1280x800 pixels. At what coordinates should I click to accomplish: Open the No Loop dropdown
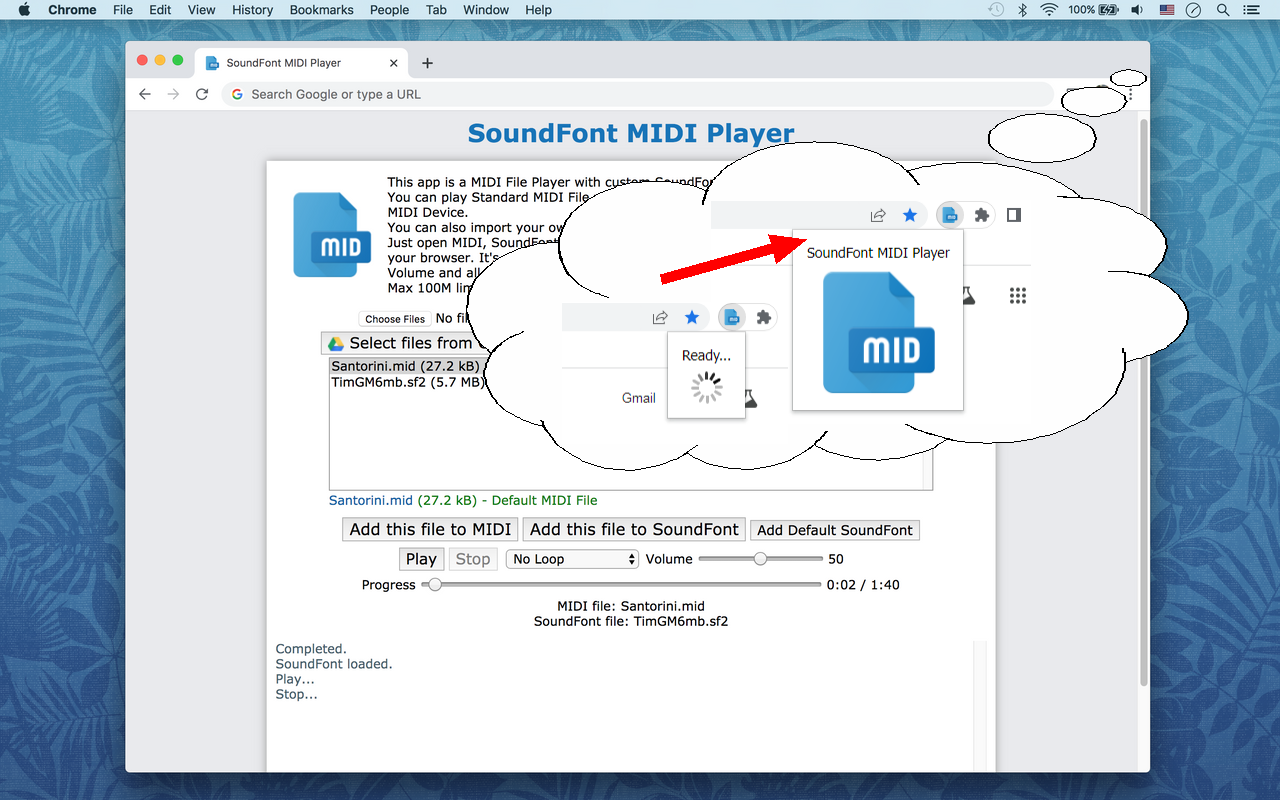pyautogui.click(x=572, y=559)
